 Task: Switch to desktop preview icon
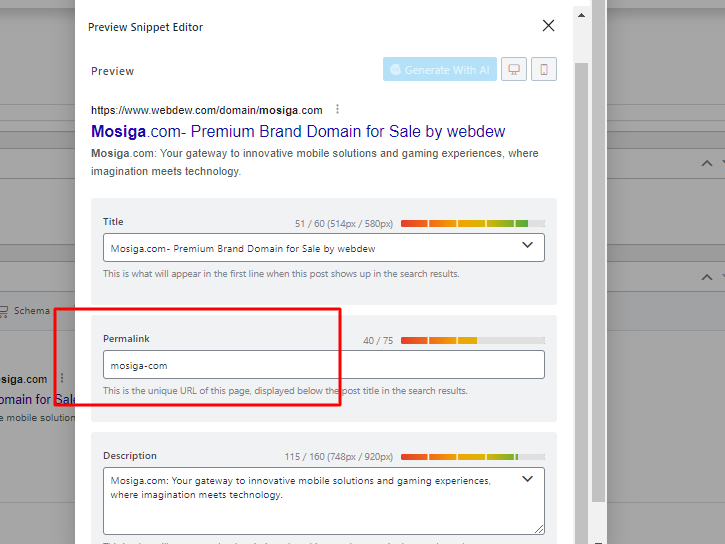[x=514, y=69]
